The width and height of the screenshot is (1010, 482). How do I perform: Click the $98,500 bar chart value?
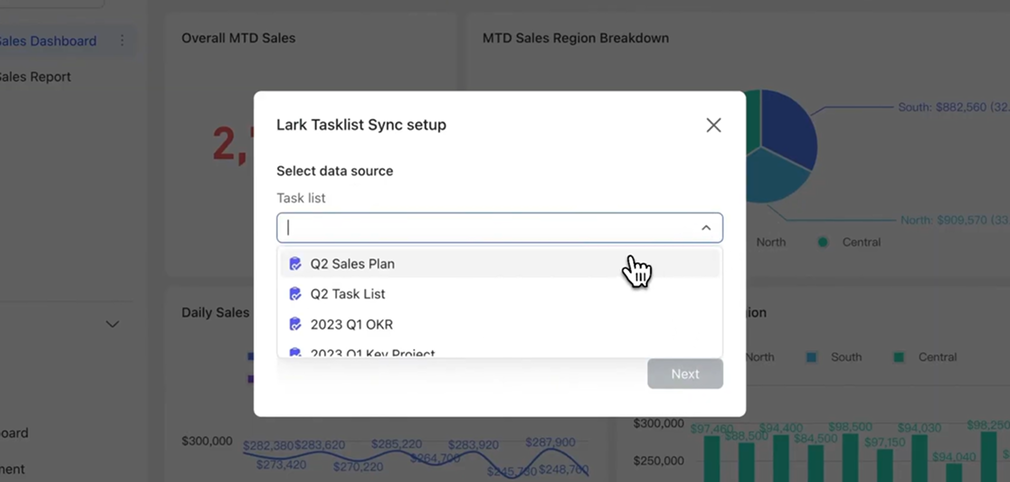[850, 427]
